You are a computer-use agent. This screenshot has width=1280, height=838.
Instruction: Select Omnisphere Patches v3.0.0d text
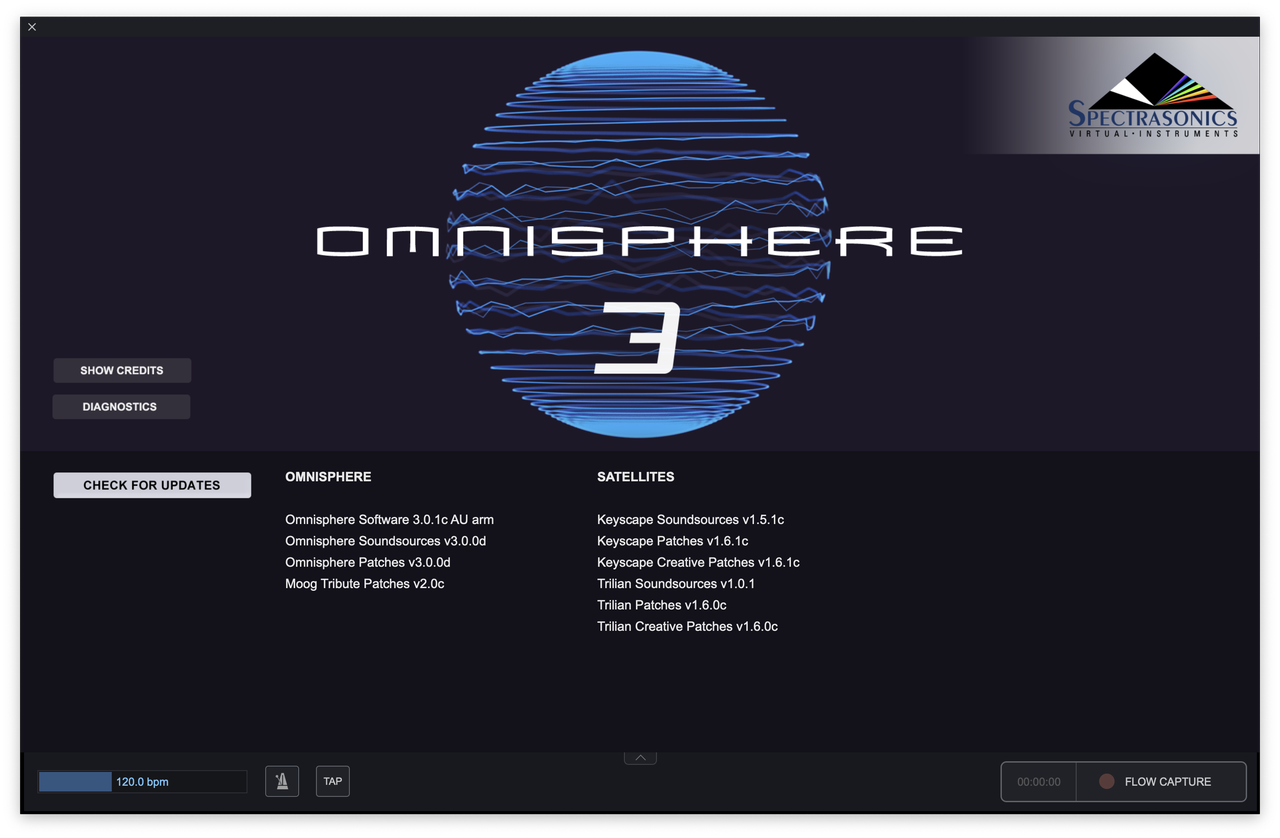coord(368,562)
